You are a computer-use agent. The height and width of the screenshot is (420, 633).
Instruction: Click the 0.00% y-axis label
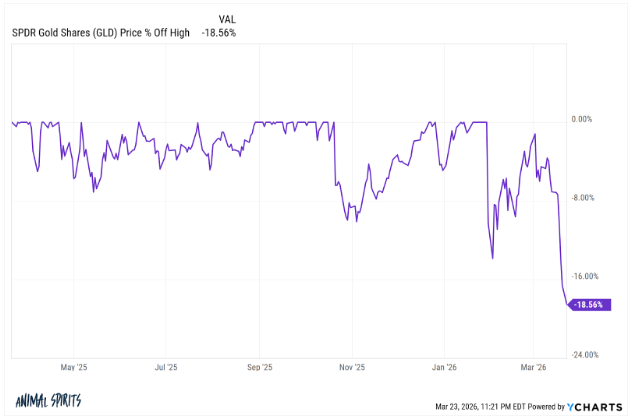tap(583, 119)
